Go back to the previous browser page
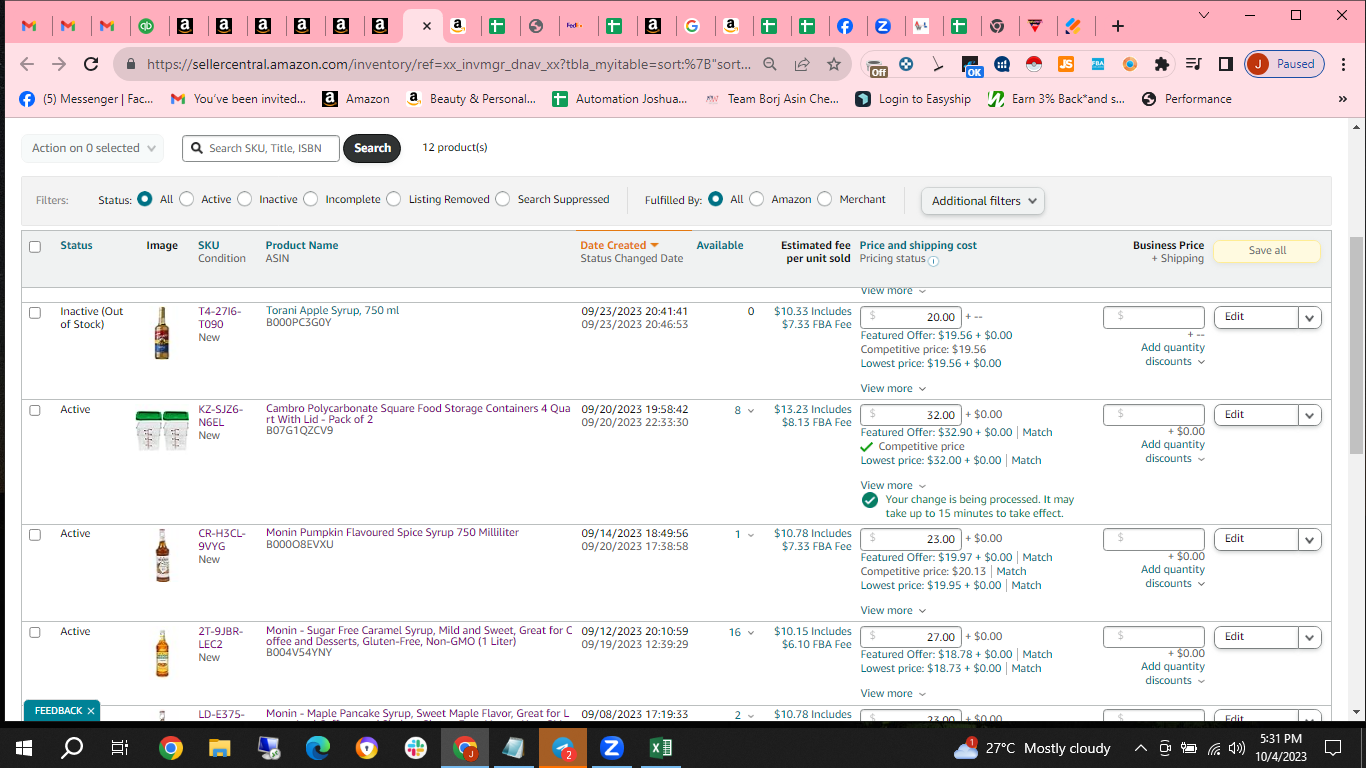Screen dimensions: 1366x768 pos(27,64)
